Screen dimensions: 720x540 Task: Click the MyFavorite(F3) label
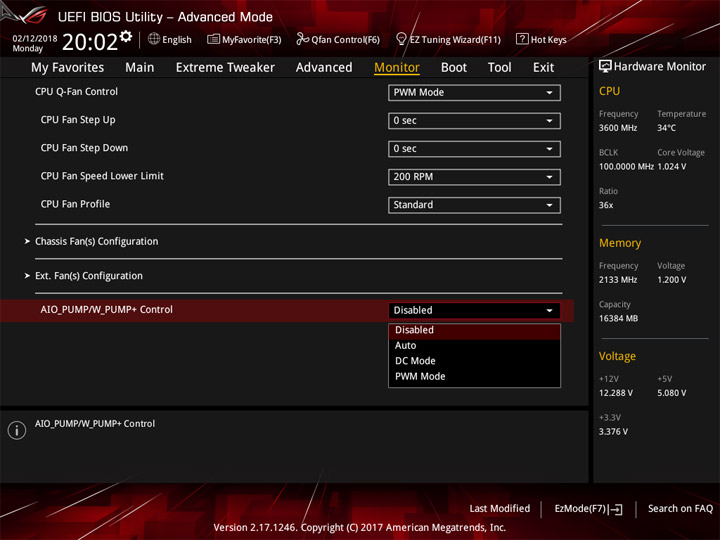point(252,40)
